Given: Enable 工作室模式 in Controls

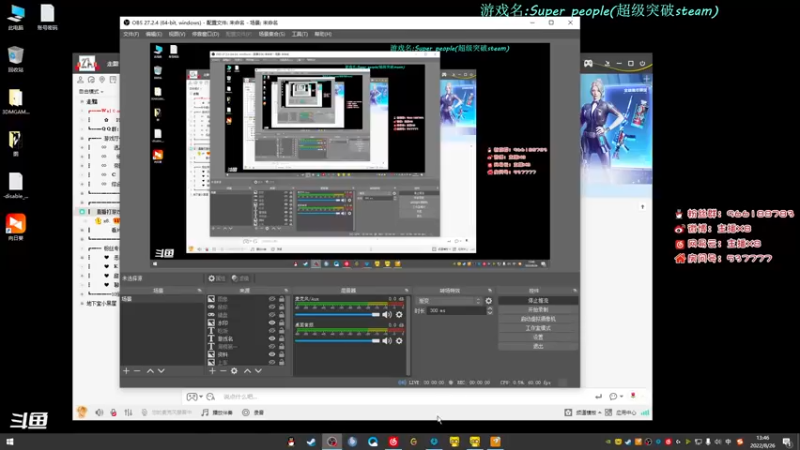Looking at the screenshot, I should coord(538,328).
